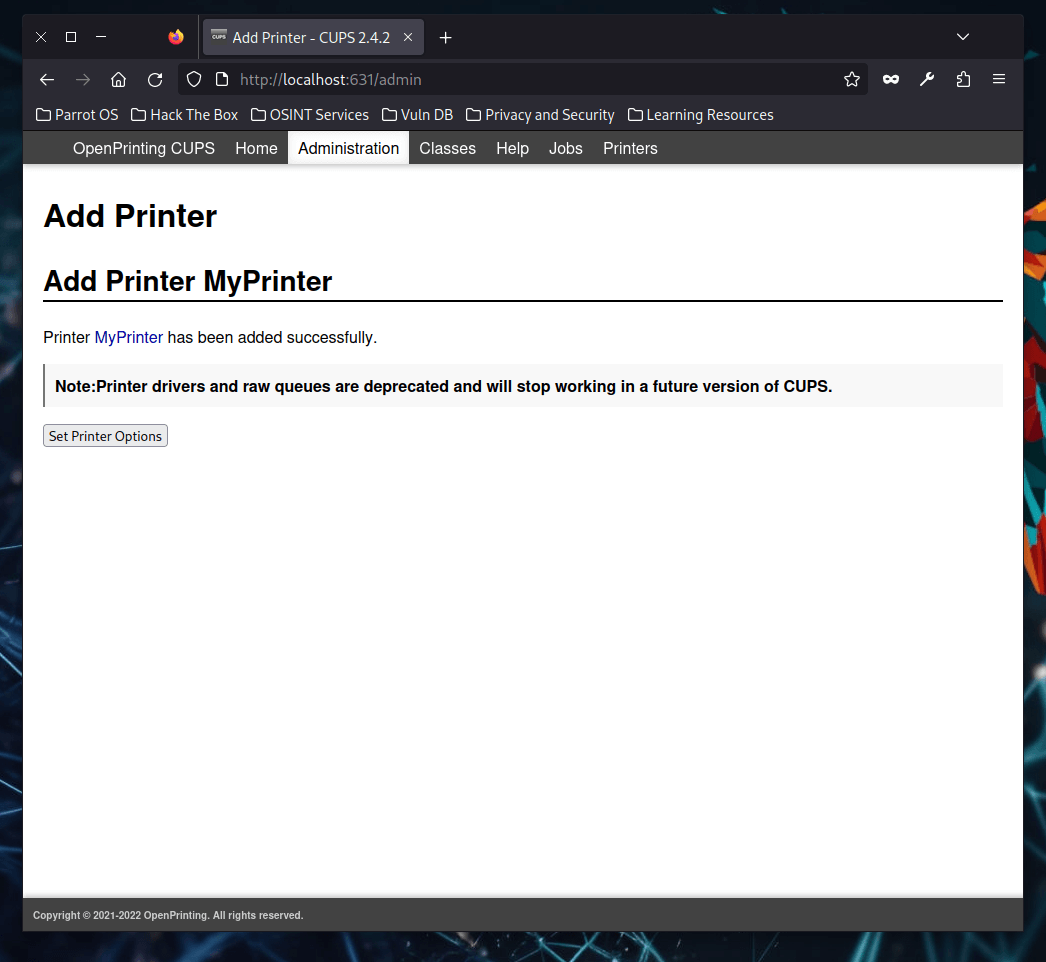Viewport: 1046px width, 962px height.
Task: Open the MyPrinter link
Action: click(128, 337)
